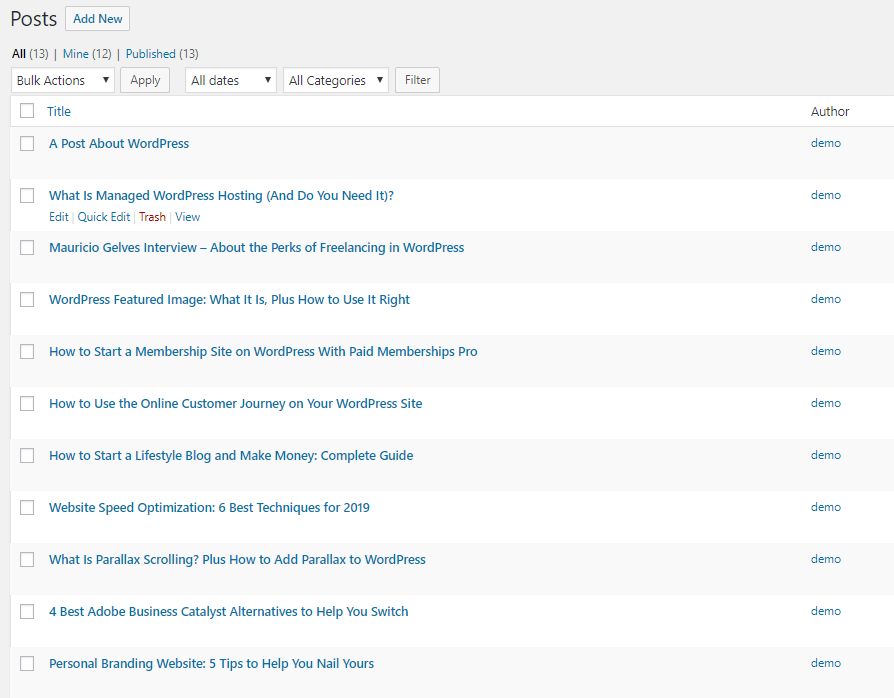Open the All posts view
Screen dimensions: 894x698
17,53
